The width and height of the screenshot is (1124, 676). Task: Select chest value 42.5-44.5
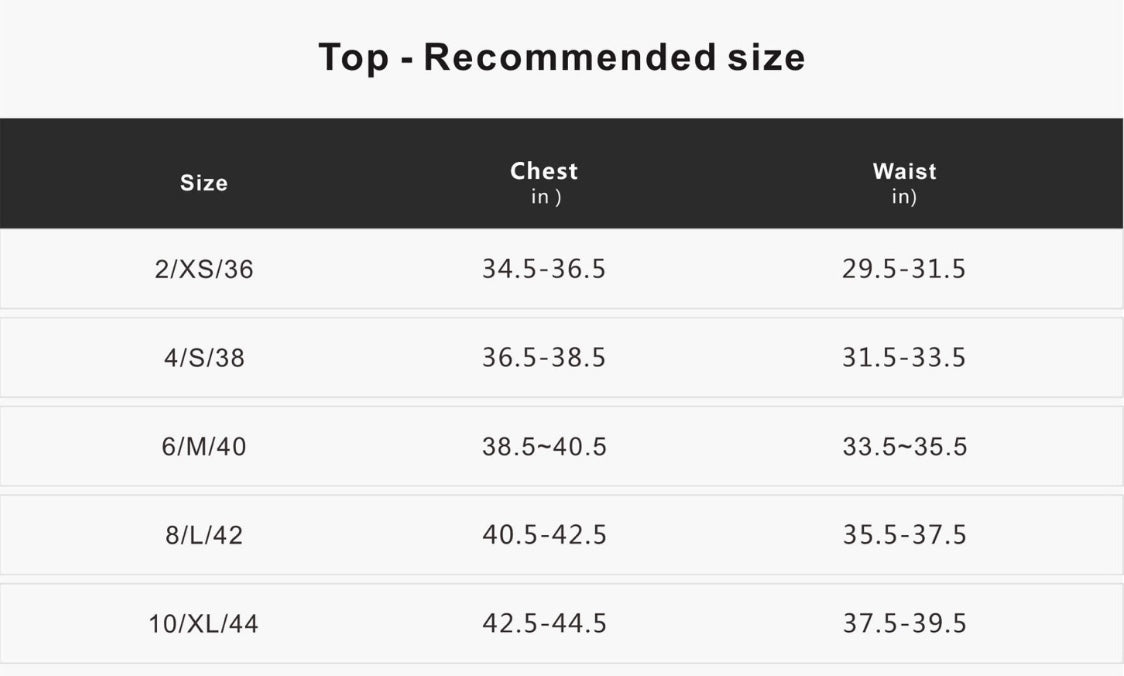click(x=544, y=624)
